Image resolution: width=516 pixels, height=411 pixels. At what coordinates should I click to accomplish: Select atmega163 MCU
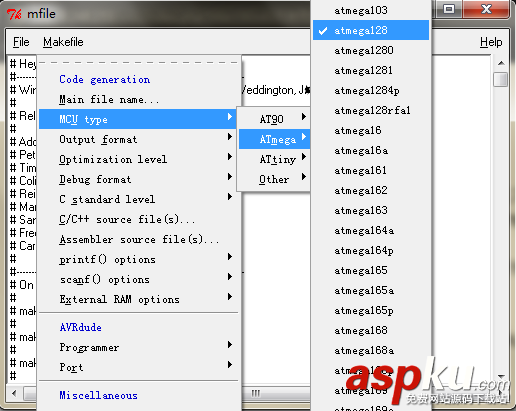(371, 210)
